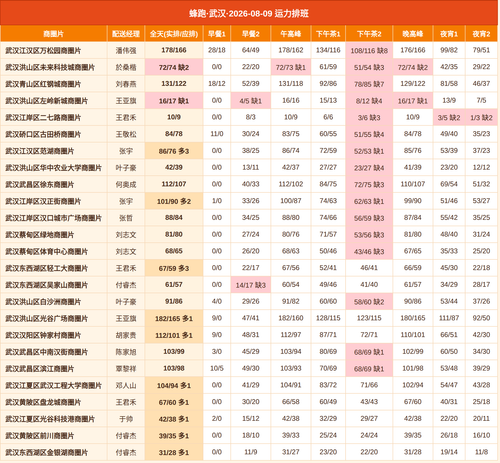This screenshot has height=463, width=500.
Task: Select the row name '武汉硚口区古田桥商圈片'
Action: pyautogui.click(x=43, y=134)
